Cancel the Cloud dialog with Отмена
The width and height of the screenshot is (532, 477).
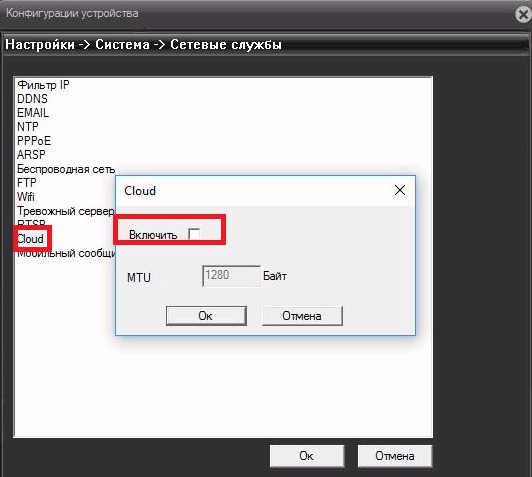302,316
